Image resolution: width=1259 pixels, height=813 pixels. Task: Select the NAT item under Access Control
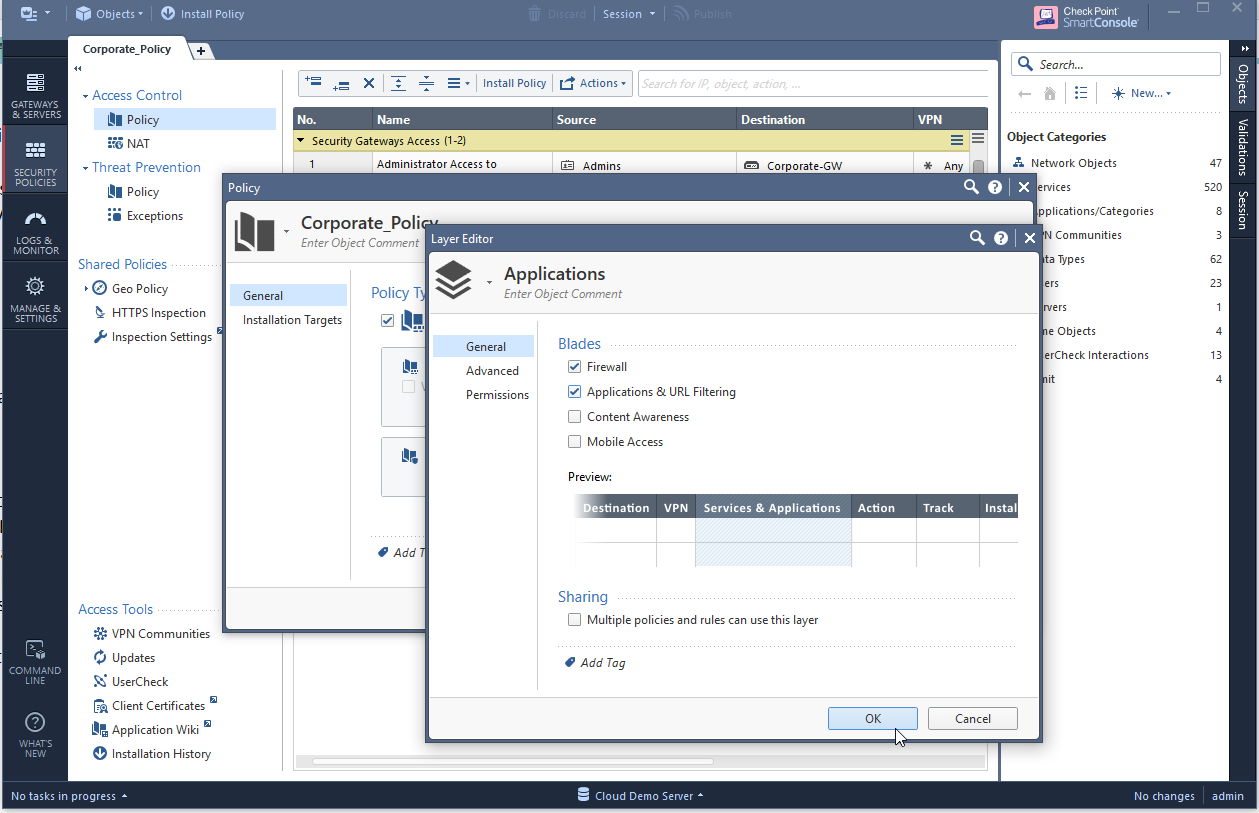click(x=129, y=144)
